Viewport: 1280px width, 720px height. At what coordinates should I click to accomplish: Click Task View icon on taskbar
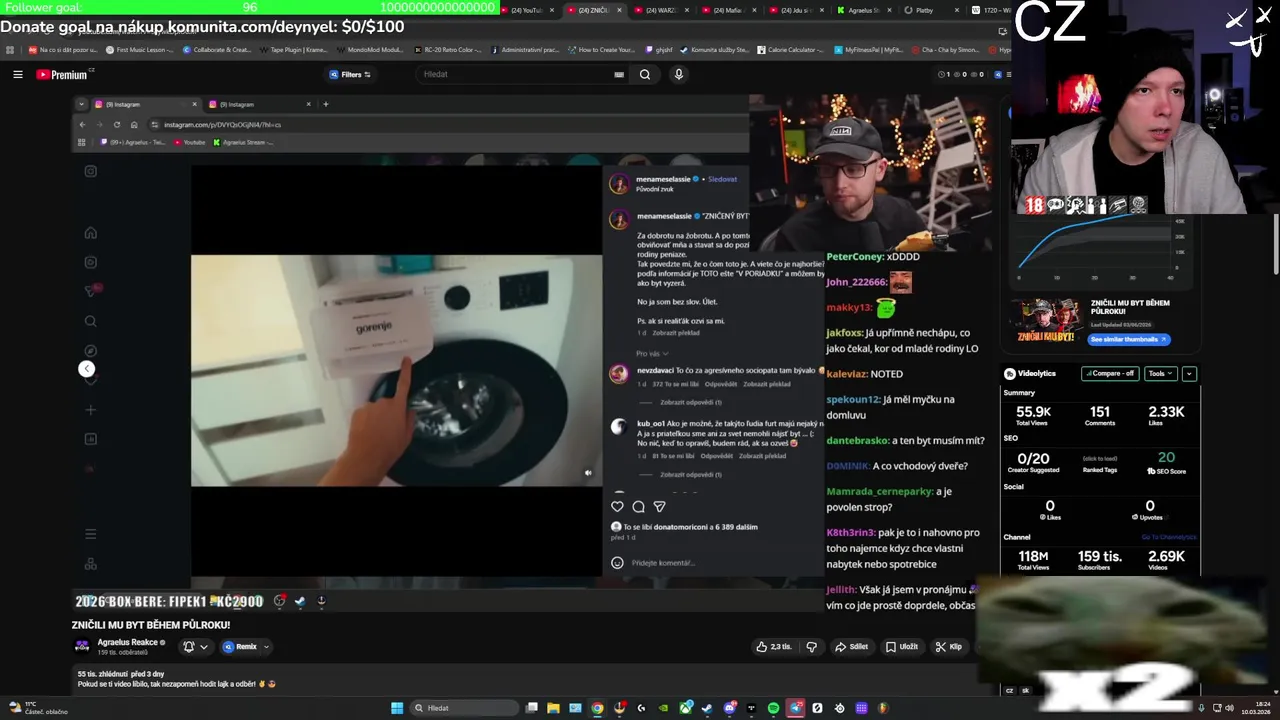click(x=531, y=708)
